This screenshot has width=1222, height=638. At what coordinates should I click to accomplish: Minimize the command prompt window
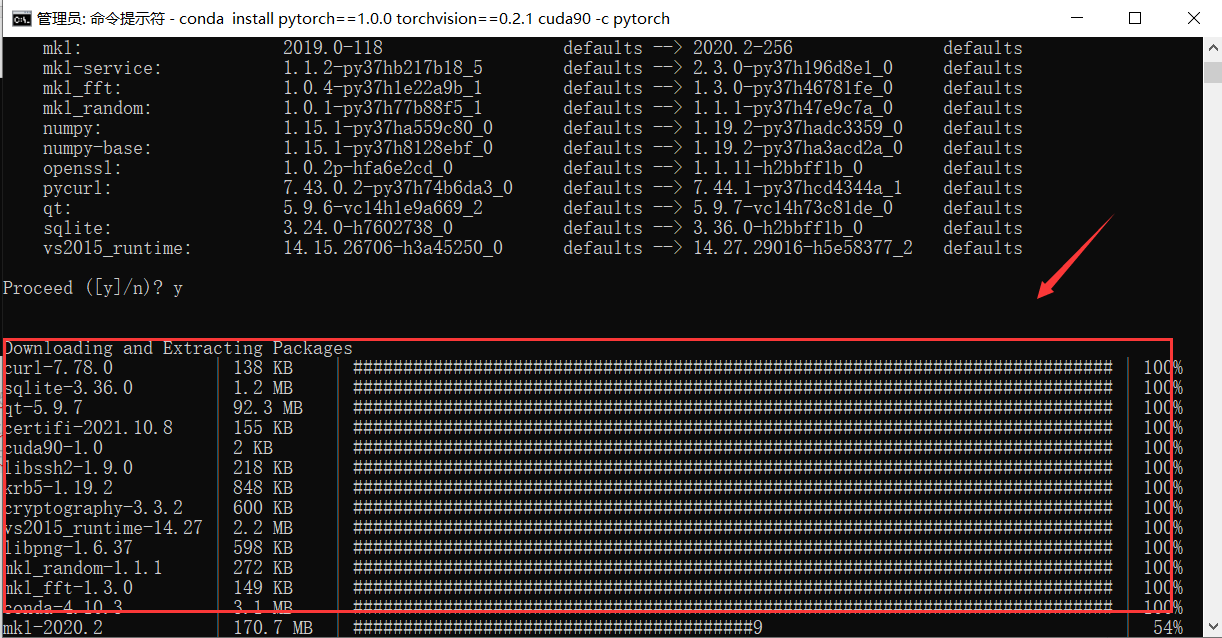1077,18
